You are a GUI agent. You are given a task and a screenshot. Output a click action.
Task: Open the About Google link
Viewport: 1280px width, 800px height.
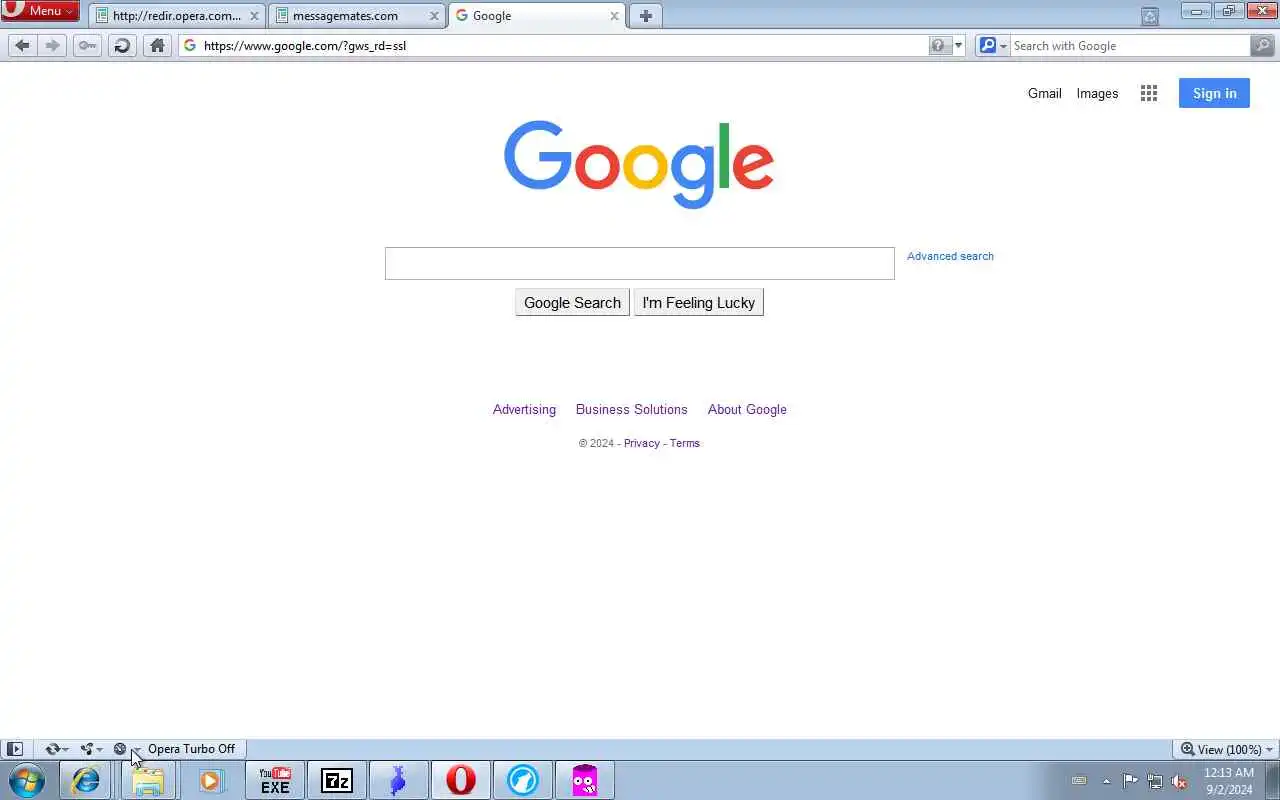[x=747, y=409]
